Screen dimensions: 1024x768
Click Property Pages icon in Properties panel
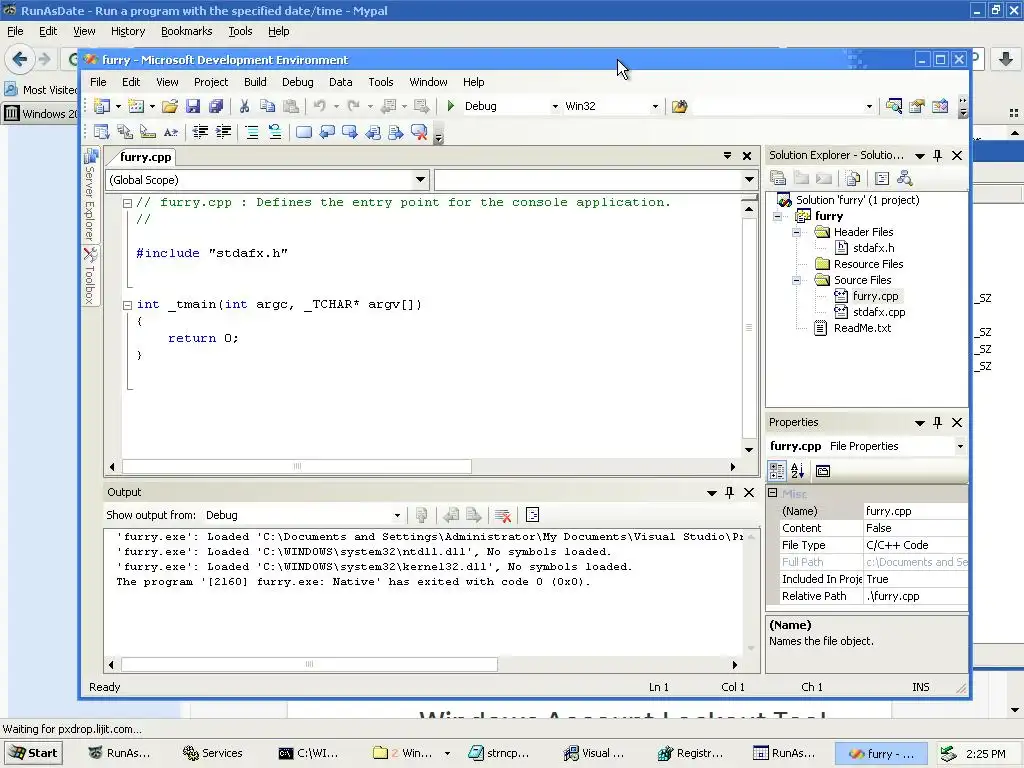click(823, 471)
